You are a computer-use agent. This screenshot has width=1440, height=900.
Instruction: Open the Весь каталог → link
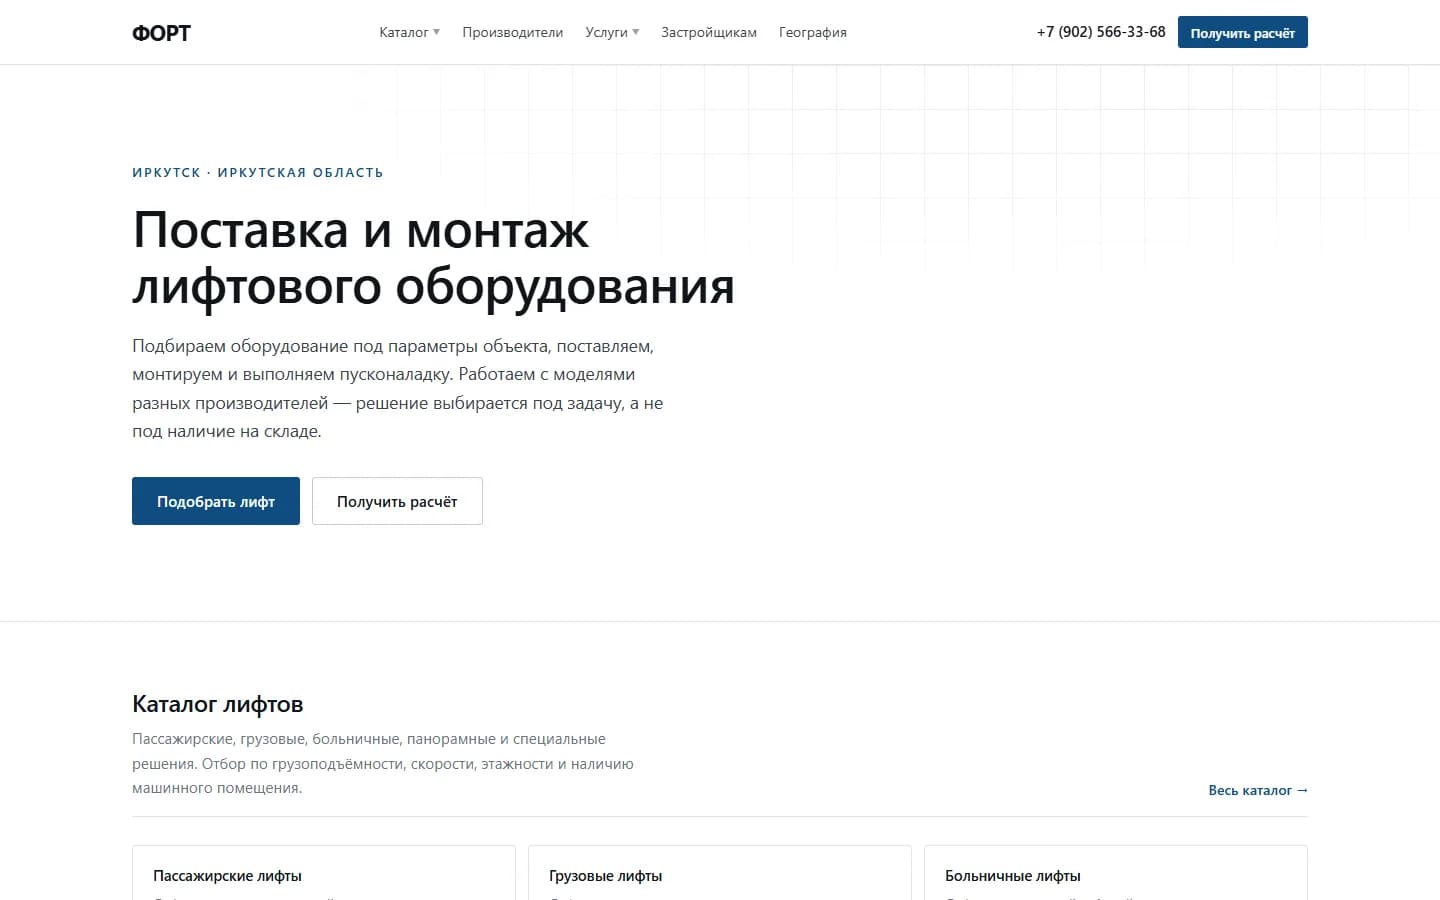point(1258,790)
